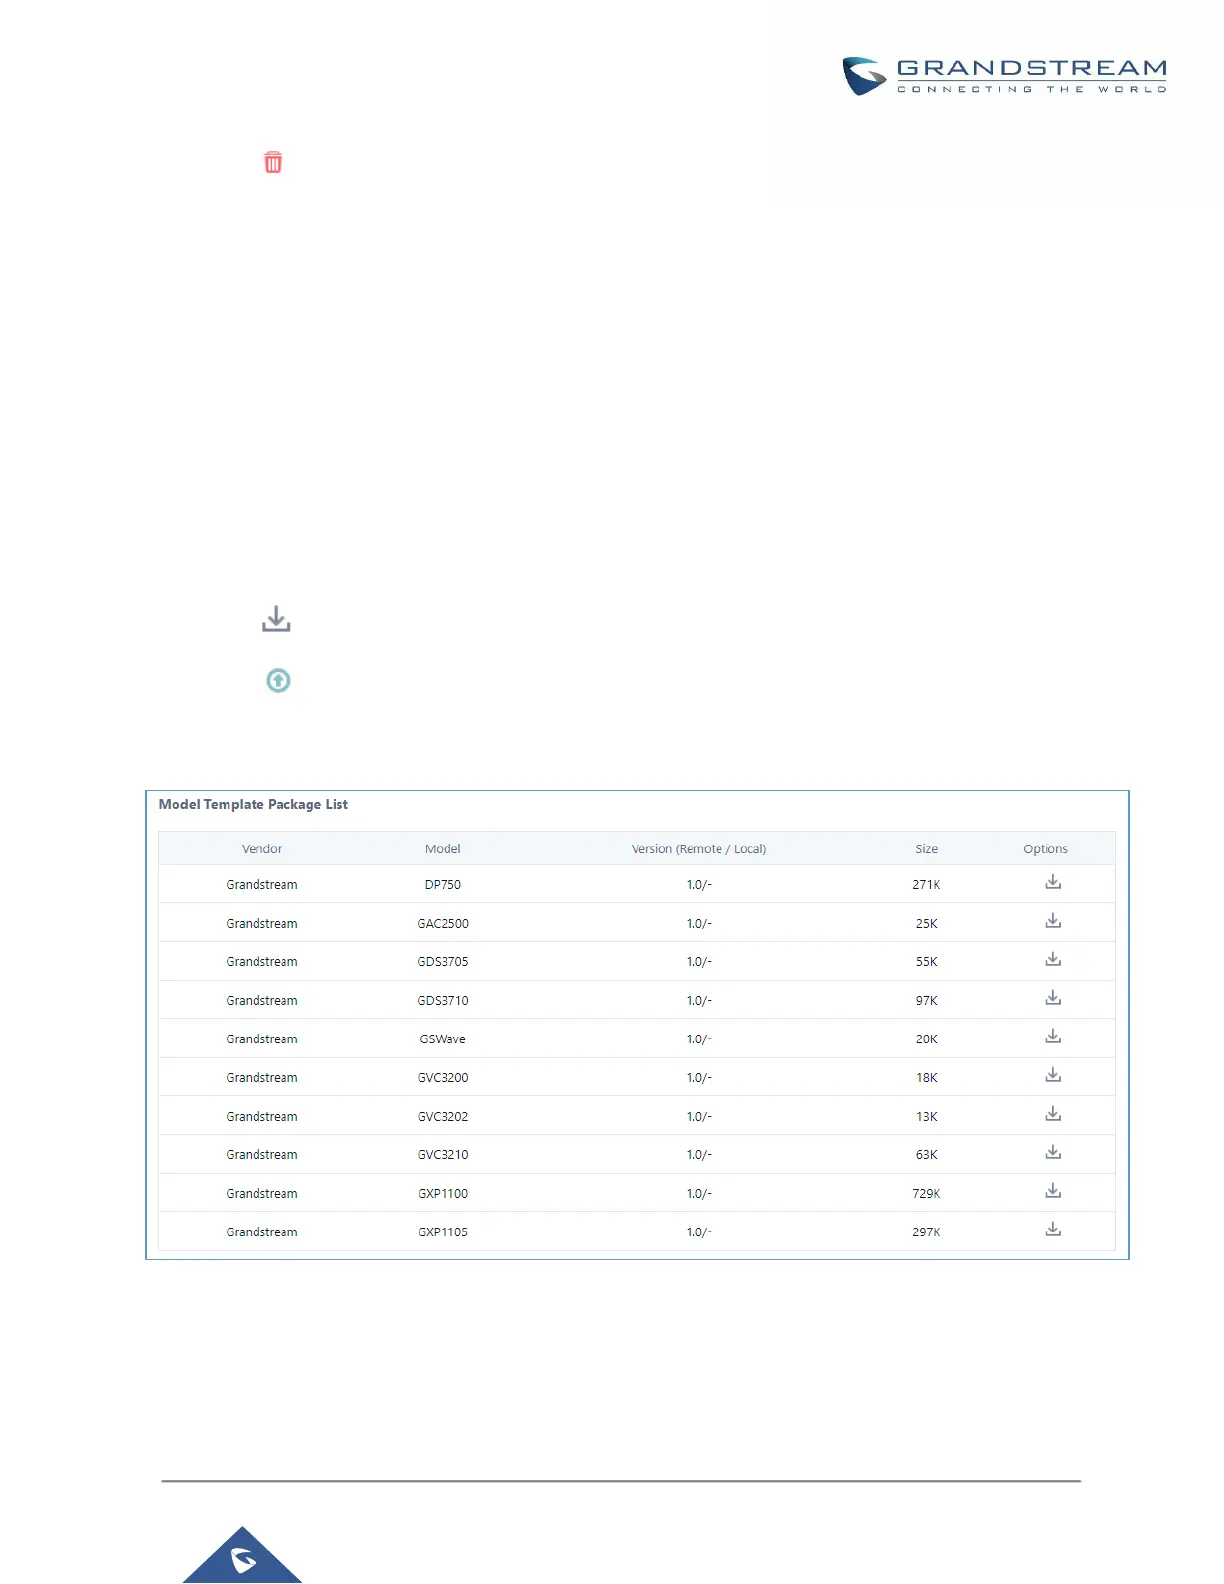The image size is (1224, 1584).
Task: Click the Model column header
Action: coord(443,849)
